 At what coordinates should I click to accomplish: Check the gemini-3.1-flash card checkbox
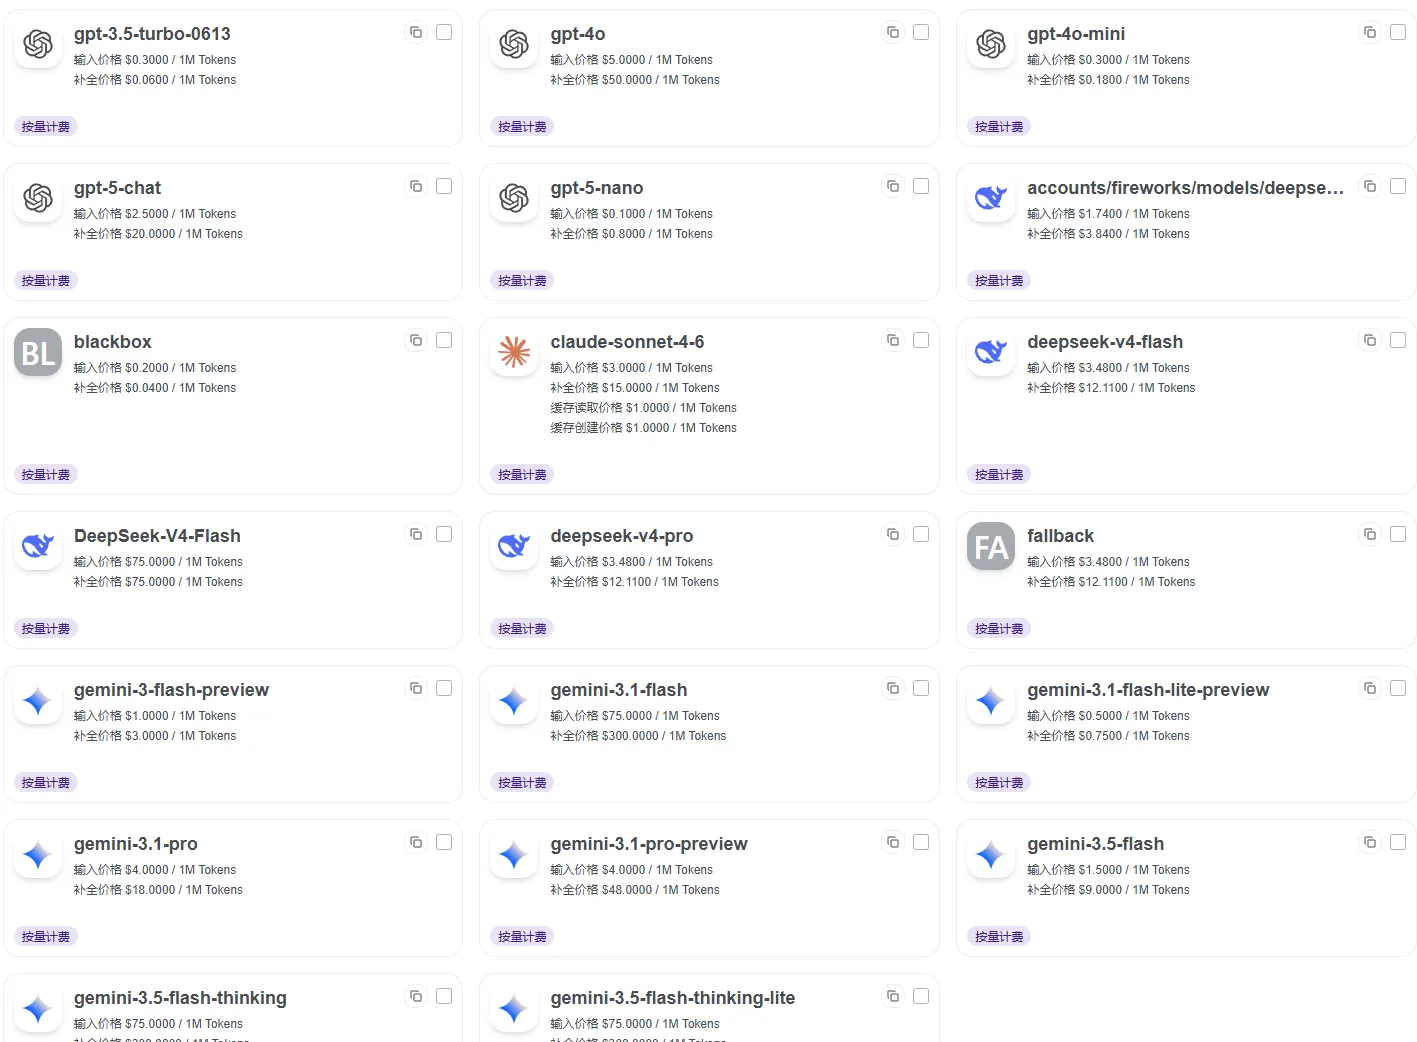[921, 688]
